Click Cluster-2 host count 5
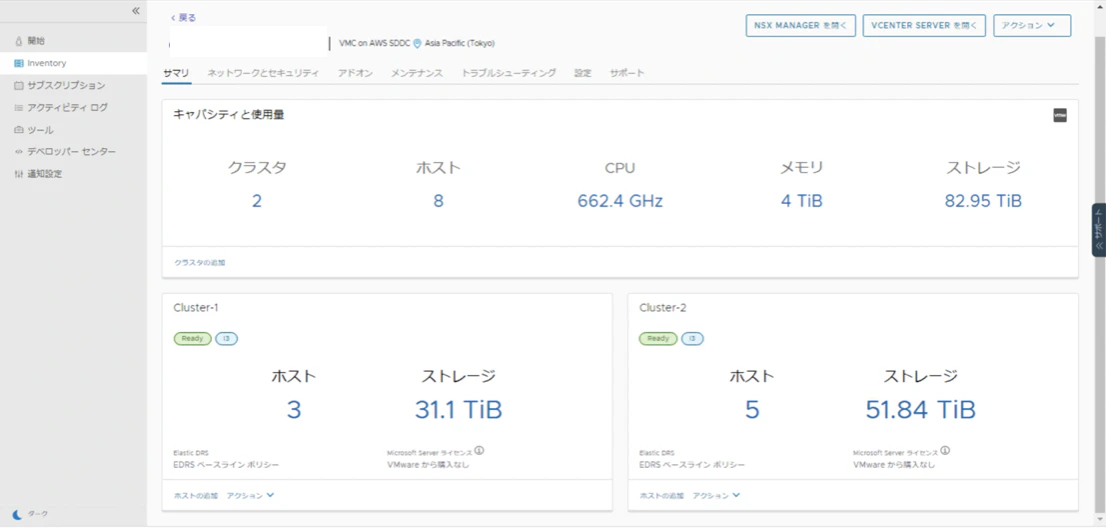Image resolution: width=1106 pixels, height=530 pixels. (x=752, y=410)
